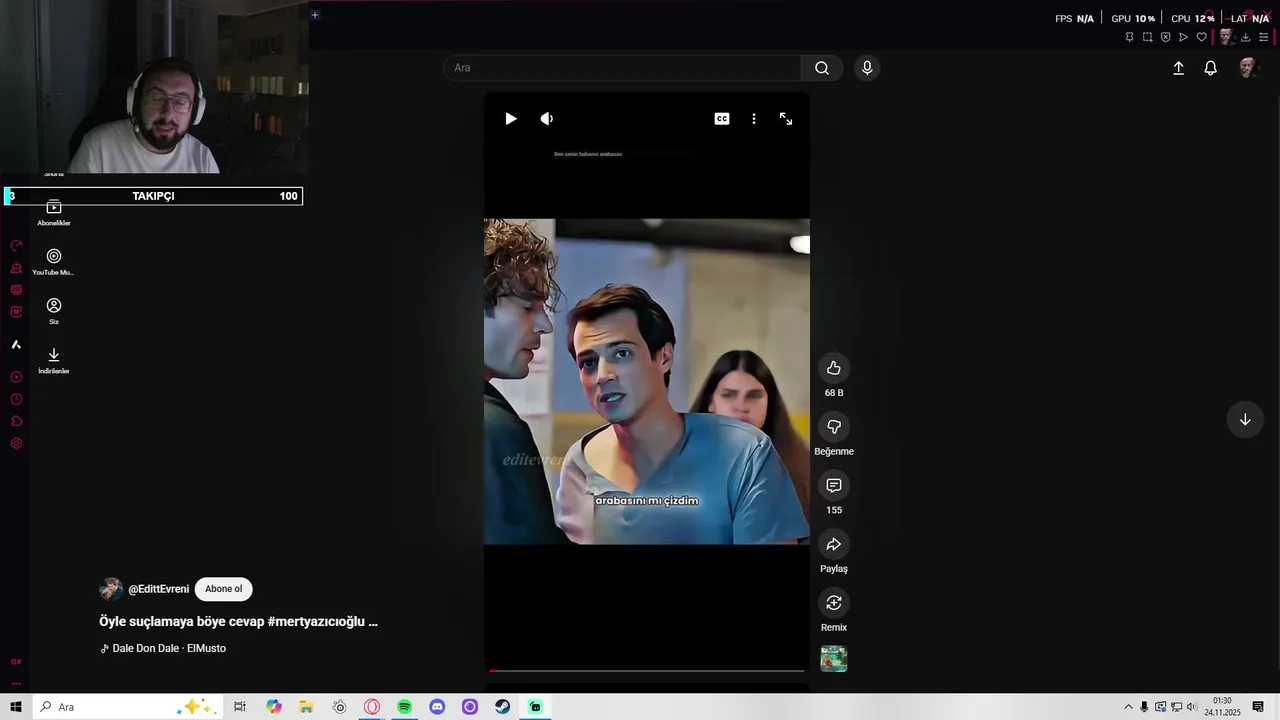This screenshot has height=720, width=1280.
Task: Seek on the video progress bar
Action: 646,670
